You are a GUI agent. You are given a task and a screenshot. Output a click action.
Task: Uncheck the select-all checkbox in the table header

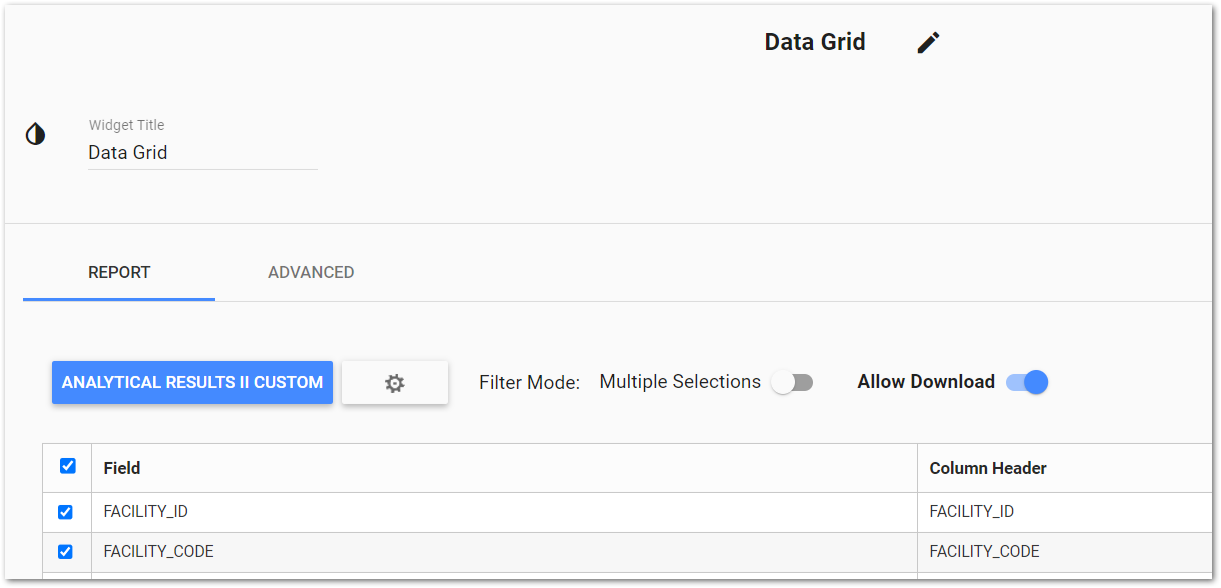click(68, 466)
